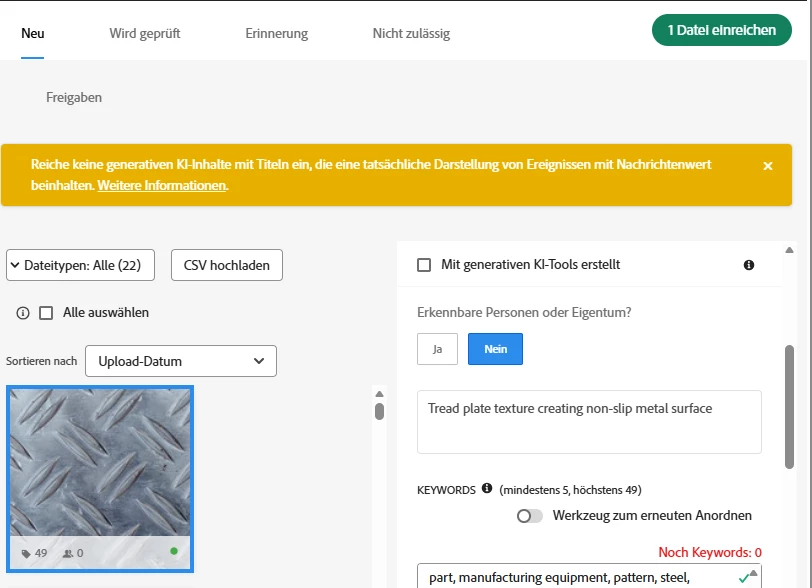This screenshot has height=588, width=812.
Task: Toggle Werkzeug zum erneuten Anordnen switch
Action: click(x=529, y=516)
